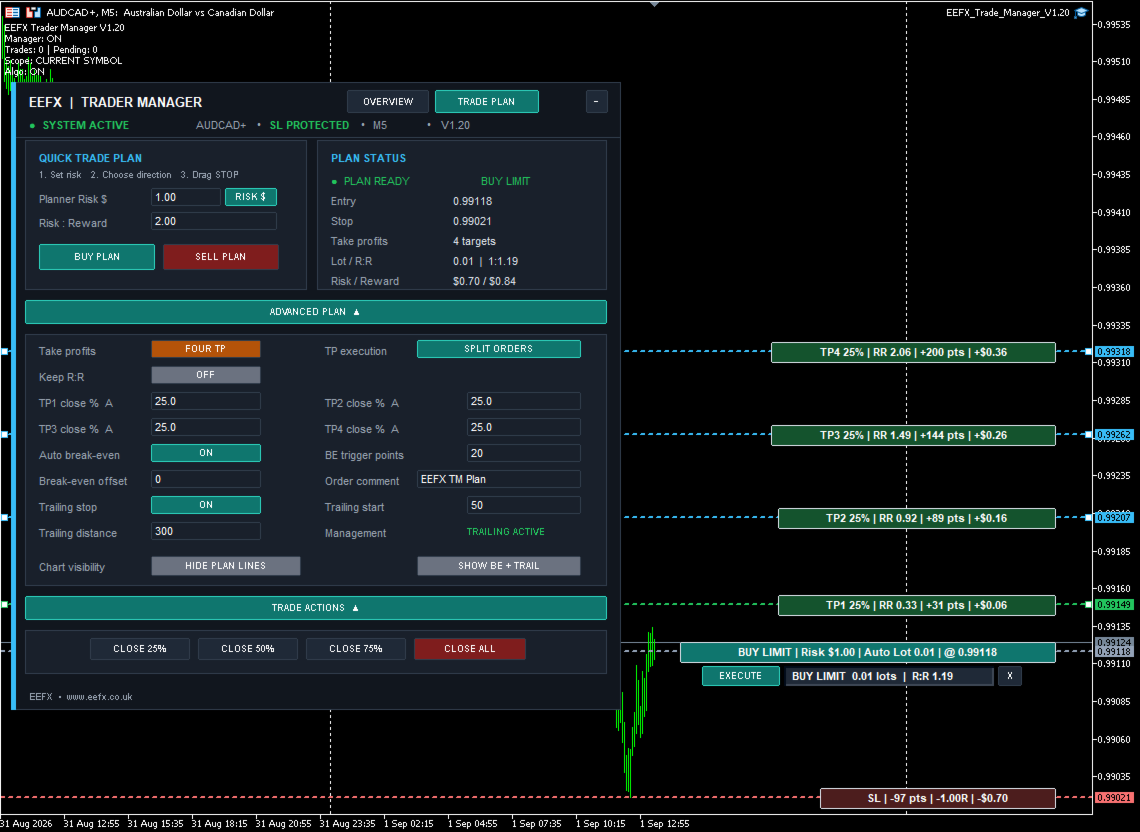Click the red CLOSE ALL button
The image size is (1140, 832).
click(x=470, y=649)
